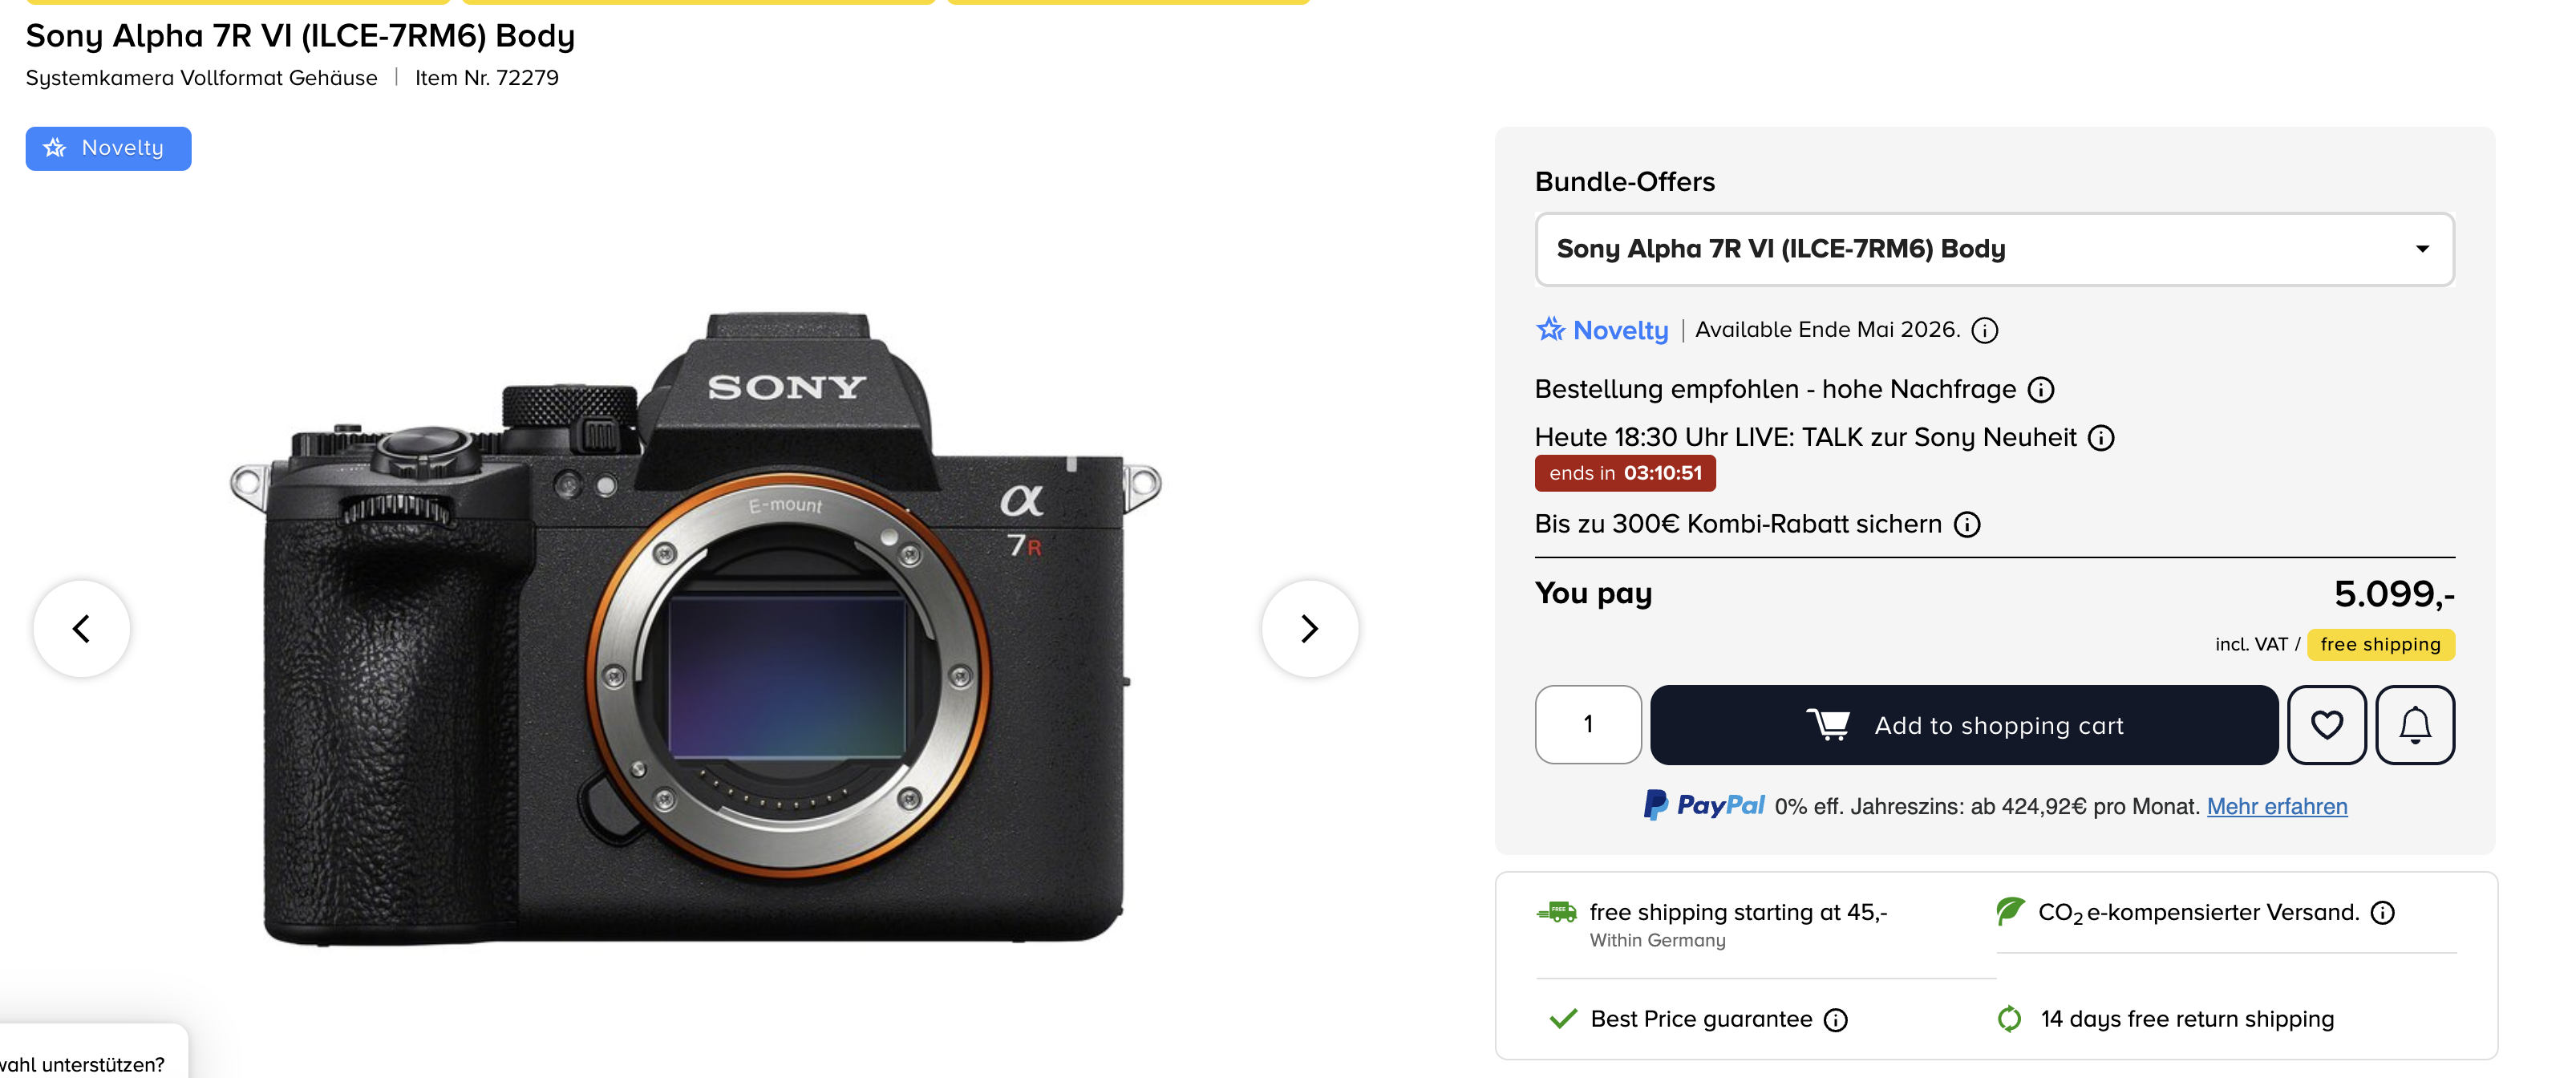Open info icon beside Available Ende Mai 2026
The image size is (2576, 1078).
tap(1984, 330)
